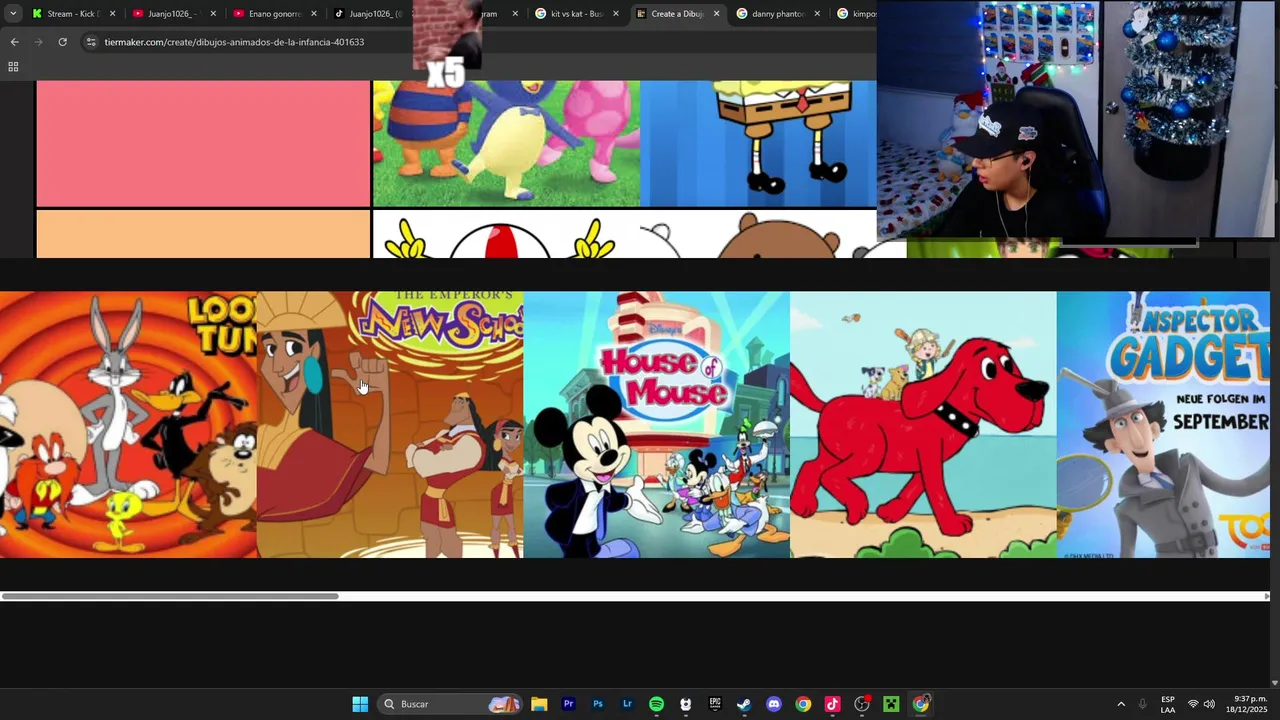This screenshot has width=1280, height=720.
Task: Open OBS Studio from the taskbar
Action: click(x=862, y=704)
